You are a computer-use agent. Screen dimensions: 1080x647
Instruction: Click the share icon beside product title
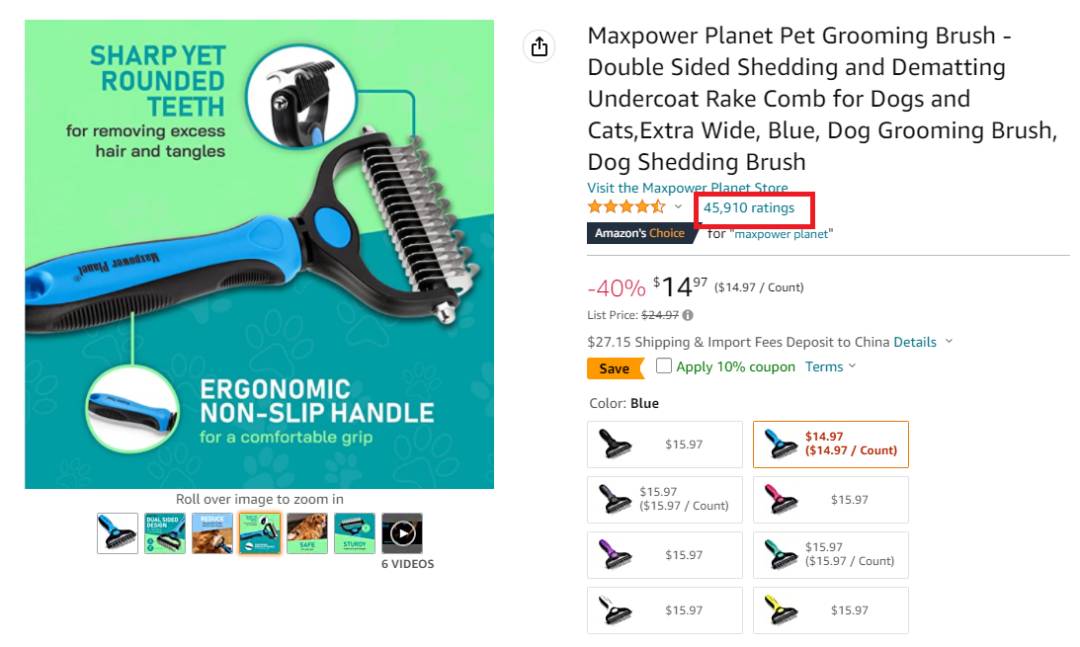[539, 47]
